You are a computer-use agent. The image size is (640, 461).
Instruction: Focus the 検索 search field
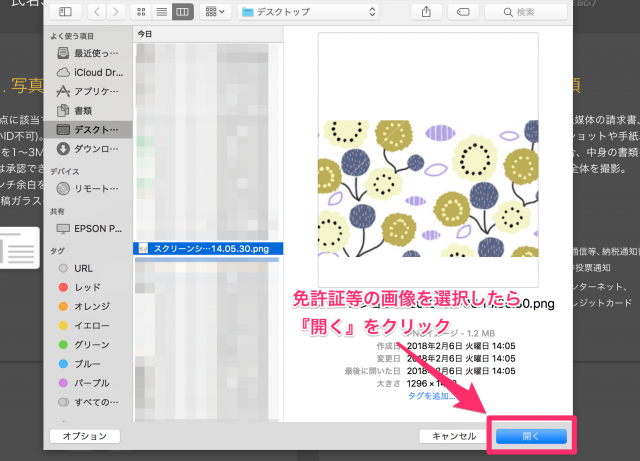coord(526,12)
